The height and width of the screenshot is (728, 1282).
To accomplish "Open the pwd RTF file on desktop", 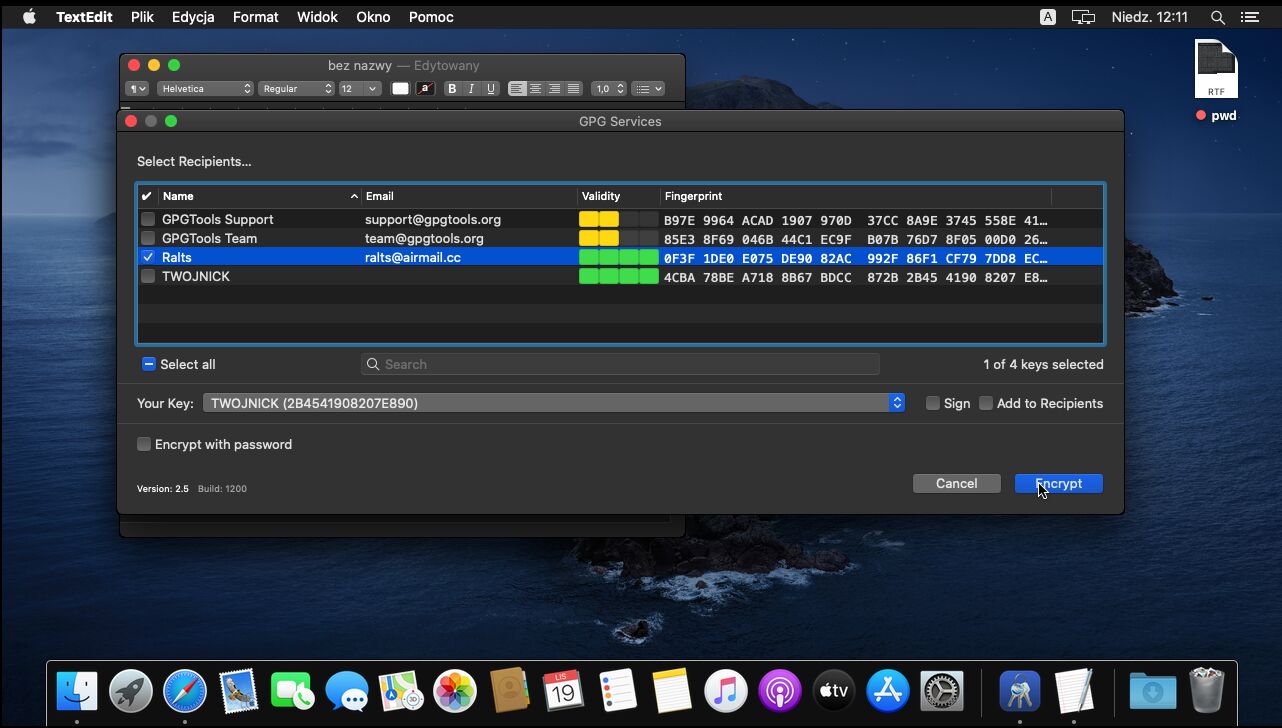I will point(1215,72).
